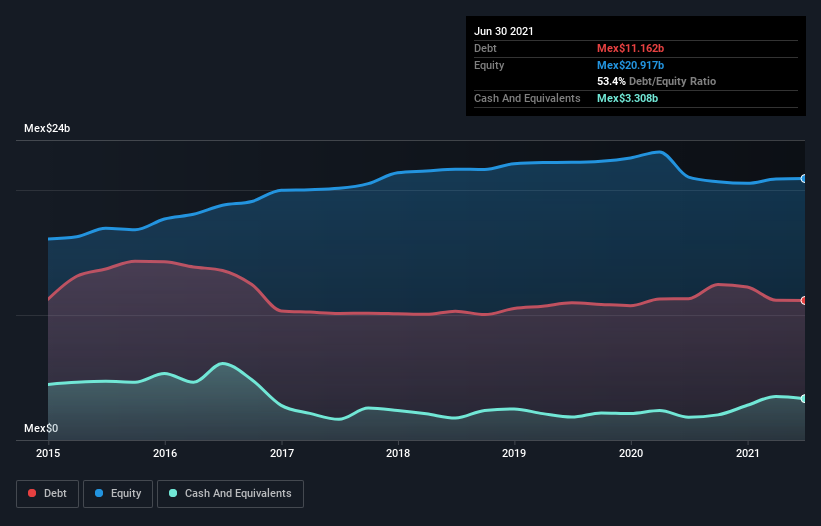Select the Cash endpoint marker on chart
The image size is (821, 526).
pos(804,399)
